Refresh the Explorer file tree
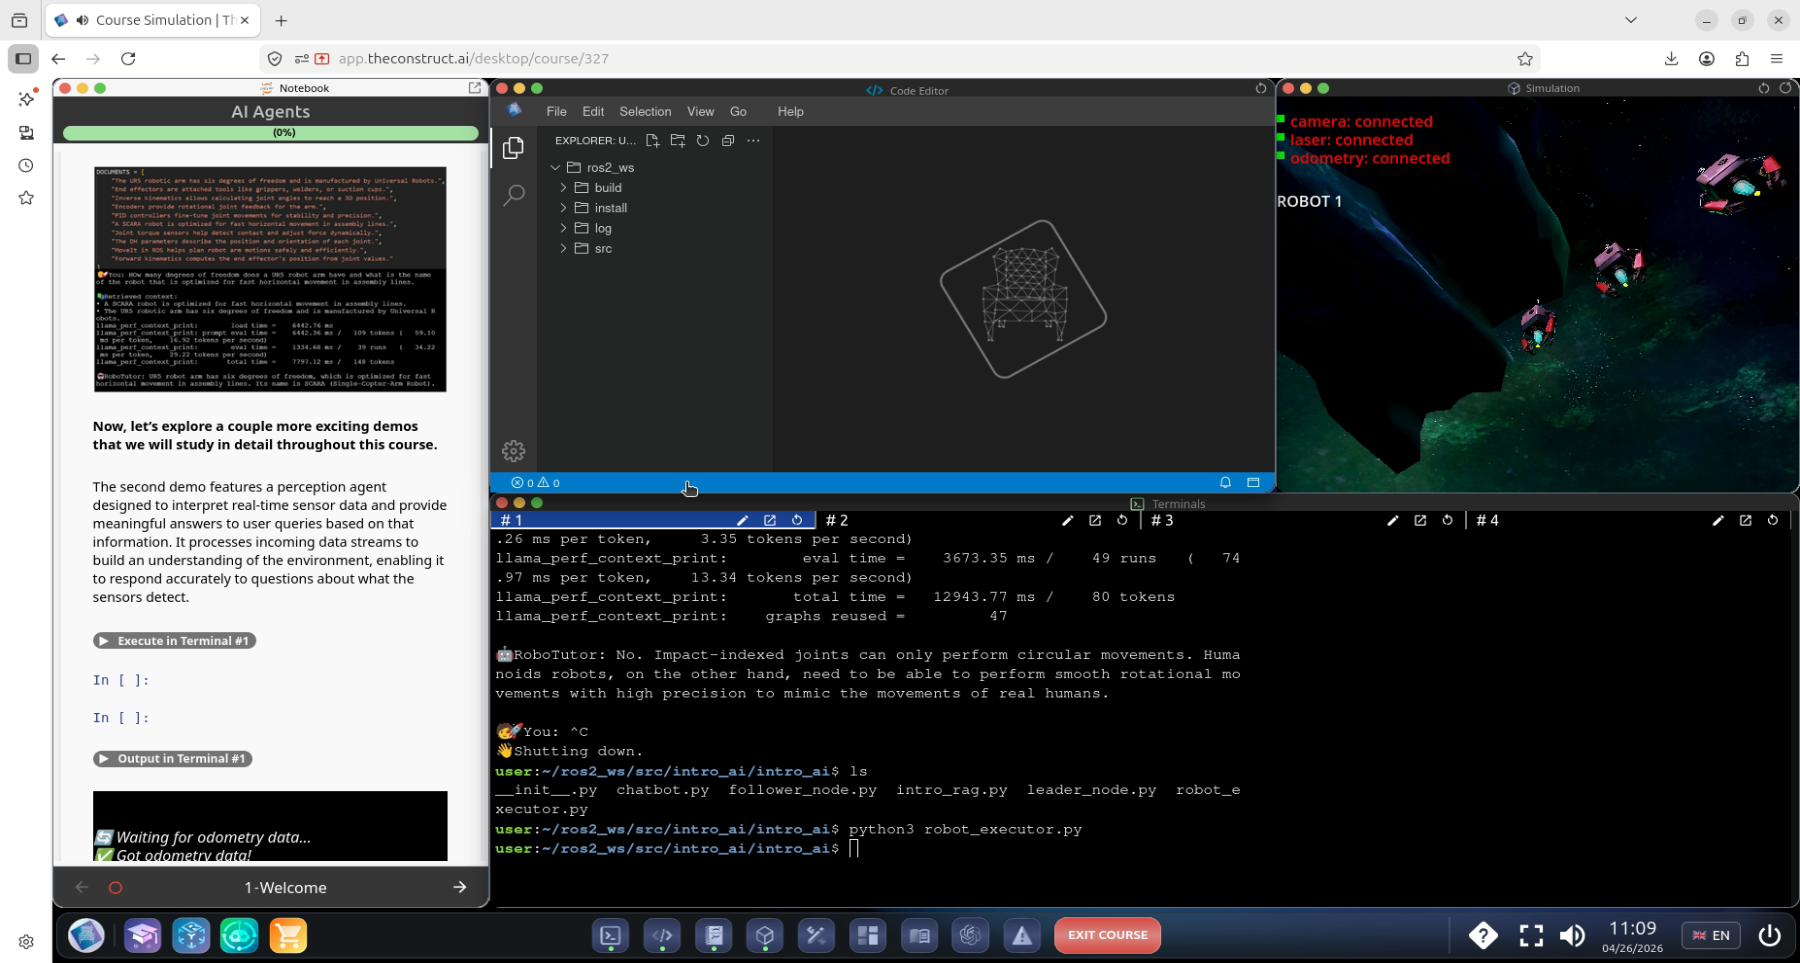 click(703, 141)
